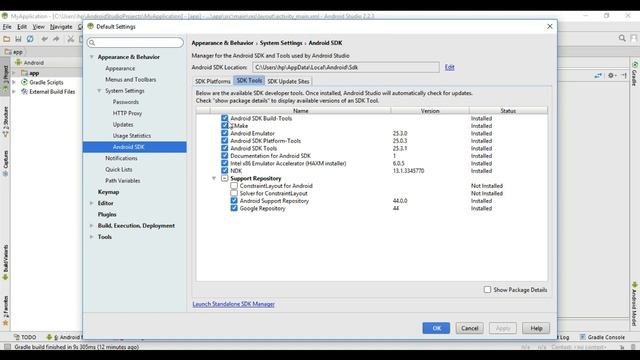
Task: Collapse the Support Repository tree node
Action: 214,178
